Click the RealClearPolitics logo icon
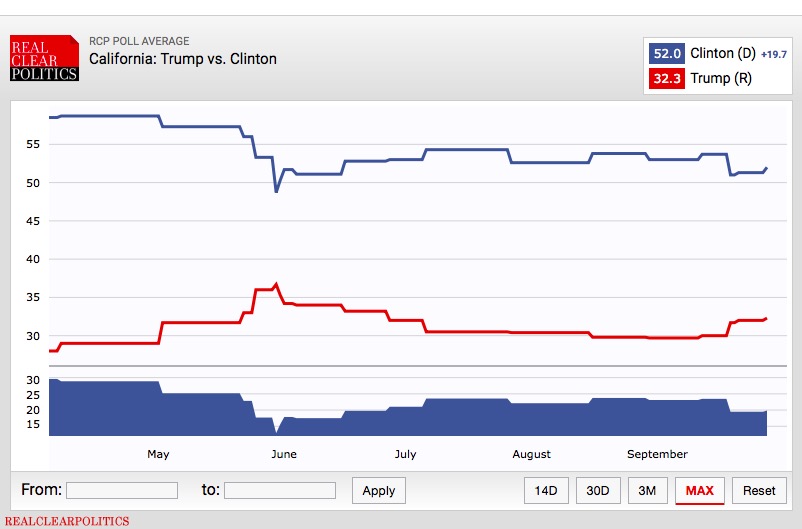Image resolution: width=802 pixels, height=529 pixels. click(44, 58)
